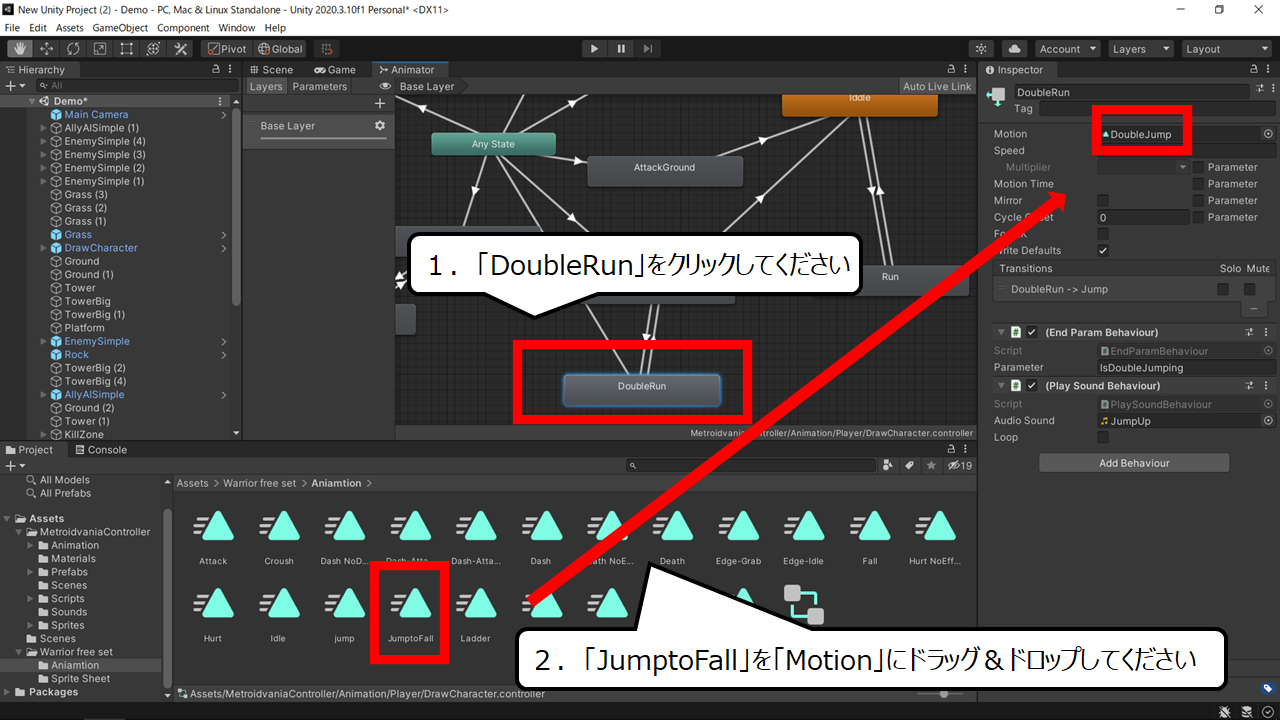Select the Hurt animation clip
1280x720 pixels.
pos(213,615)
